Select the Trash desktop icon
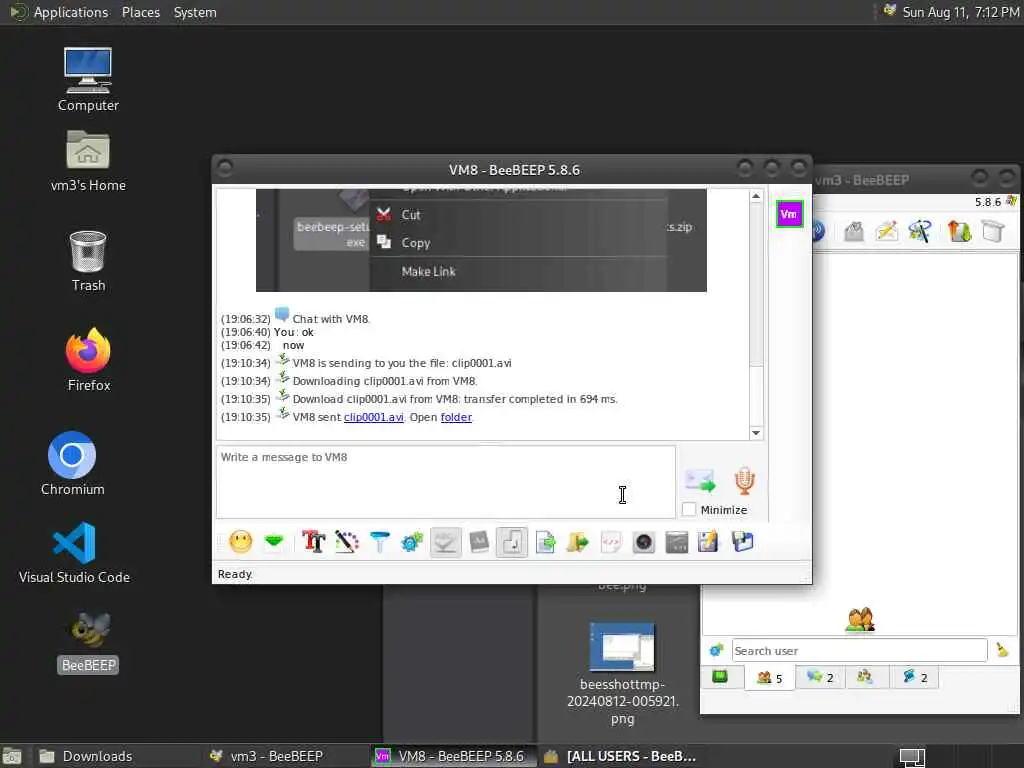1024x768 pixels. [88, 261]
